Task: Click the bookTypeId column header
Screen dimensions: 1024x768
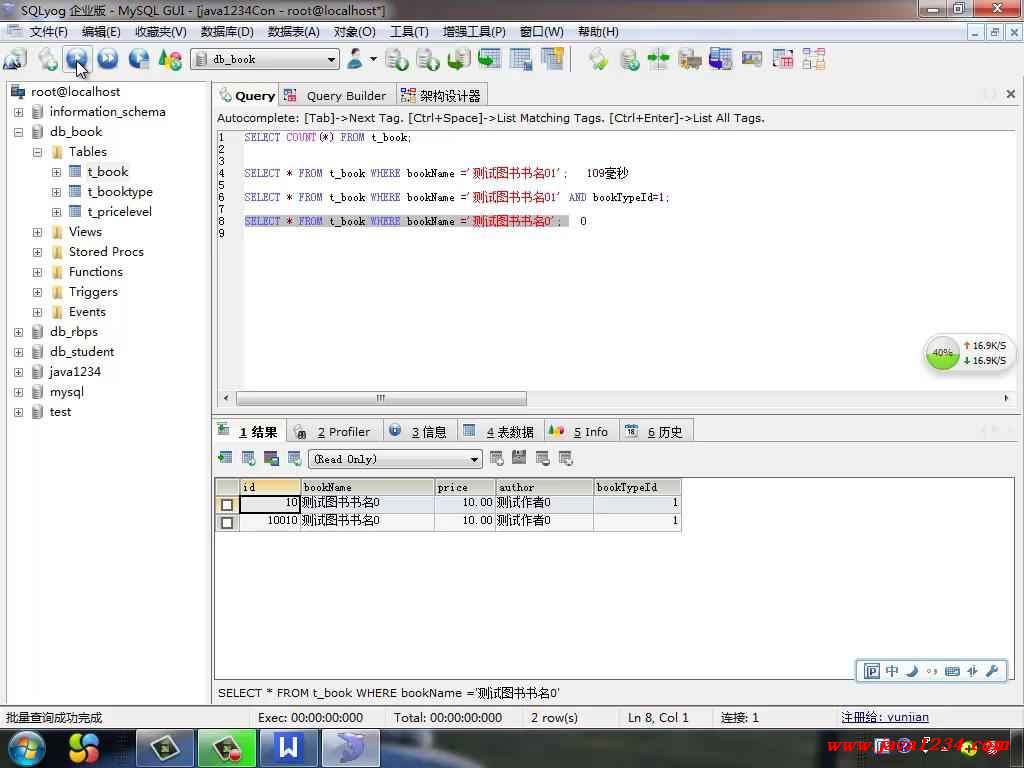Action: pos(637,487)
